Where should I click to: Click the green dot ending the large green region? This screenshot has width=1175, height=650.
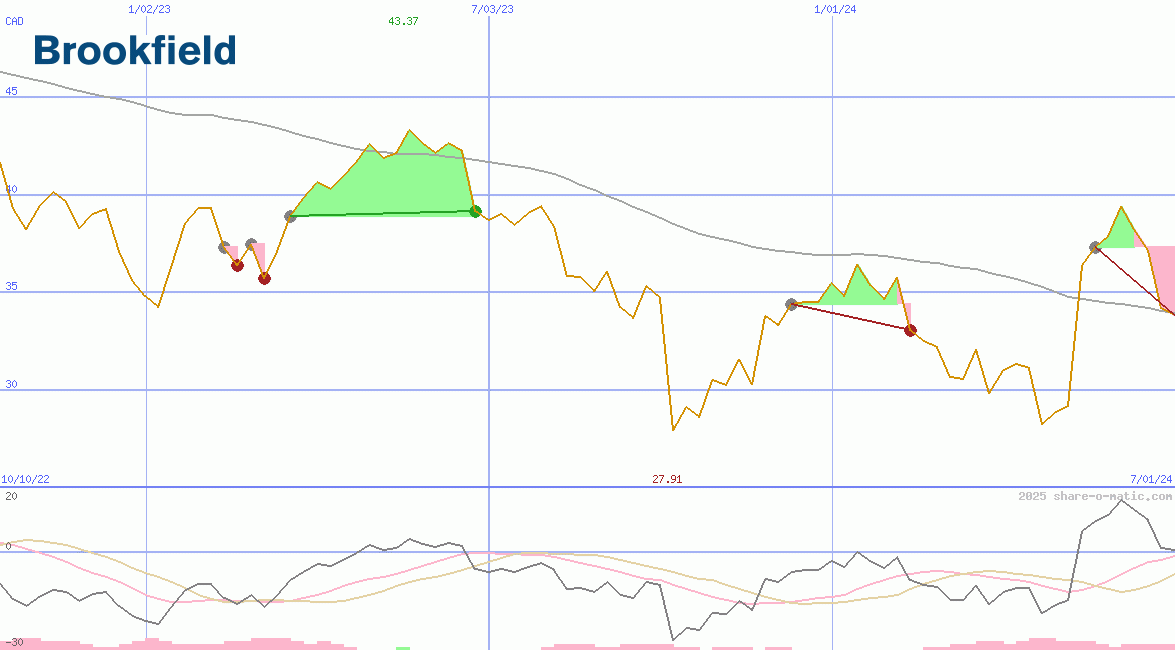coord(476,211)
